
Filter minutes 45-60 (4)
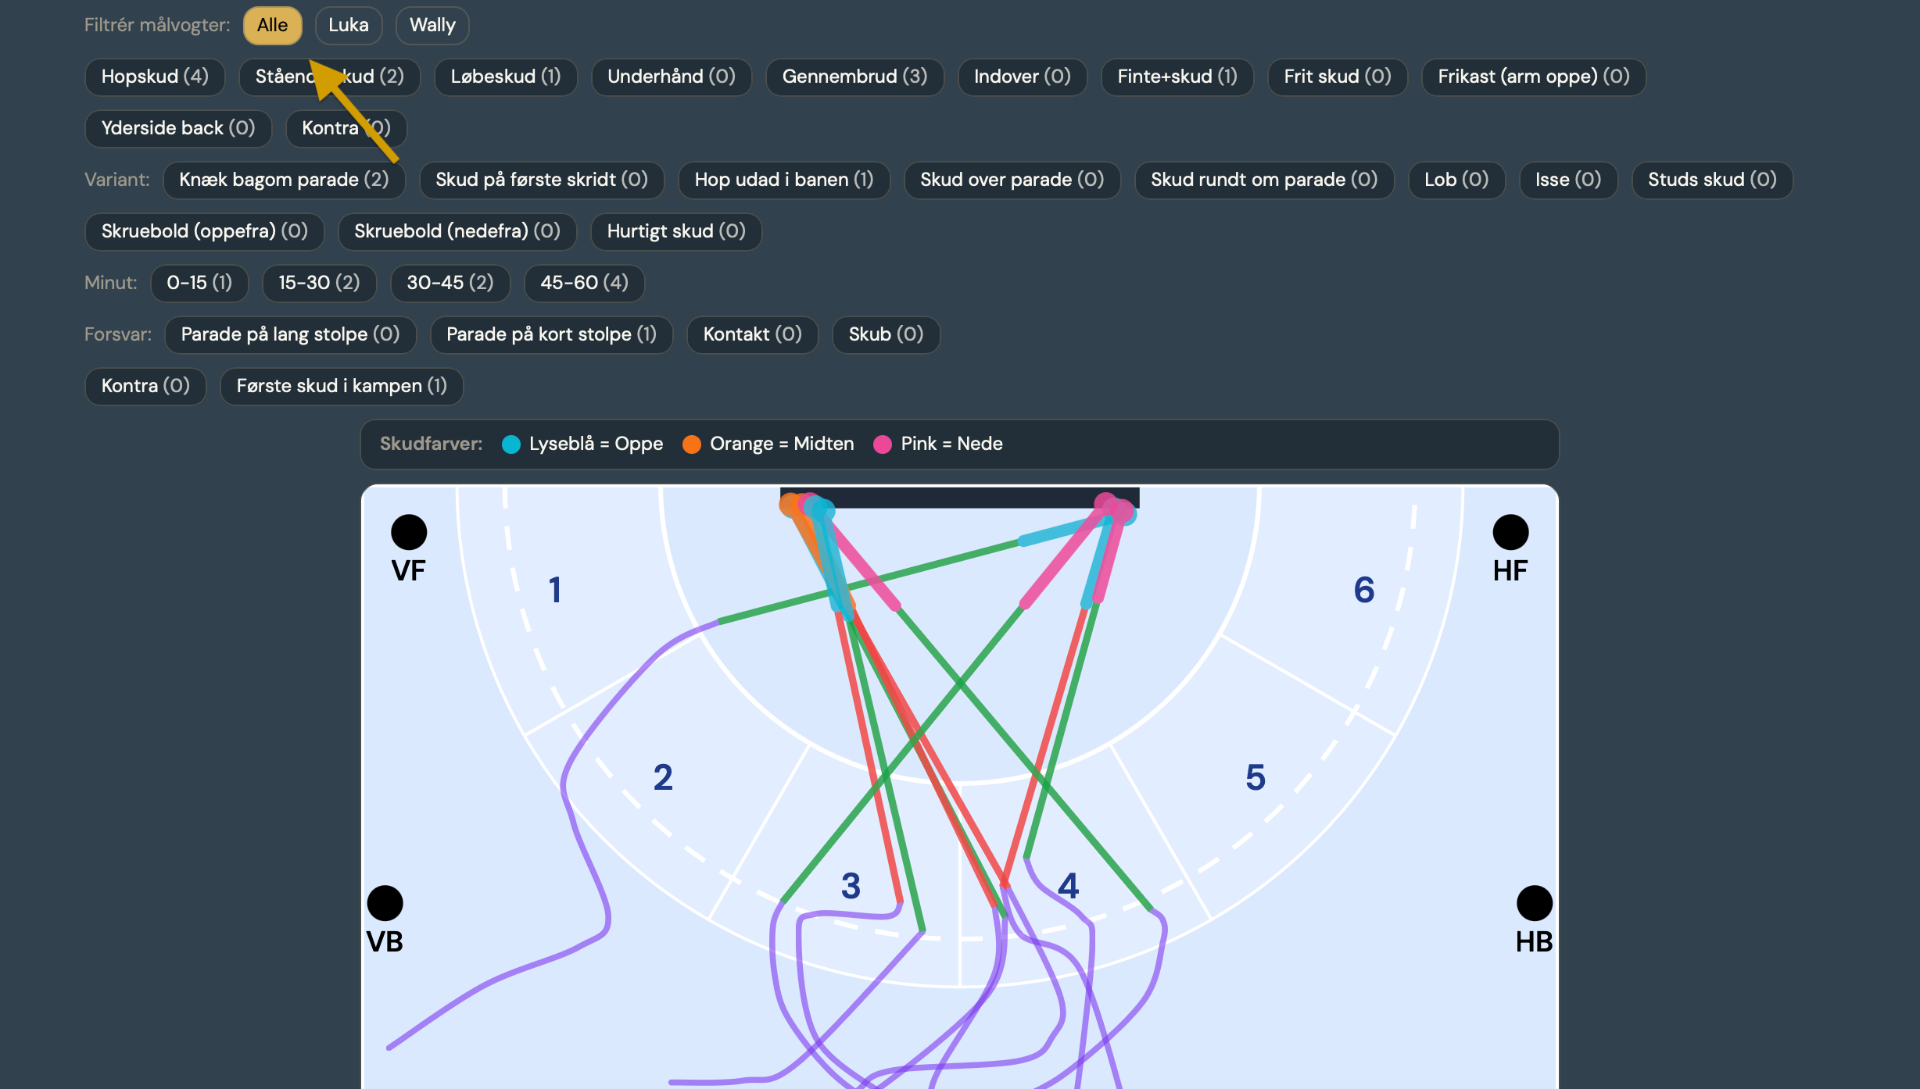[584, 283]
